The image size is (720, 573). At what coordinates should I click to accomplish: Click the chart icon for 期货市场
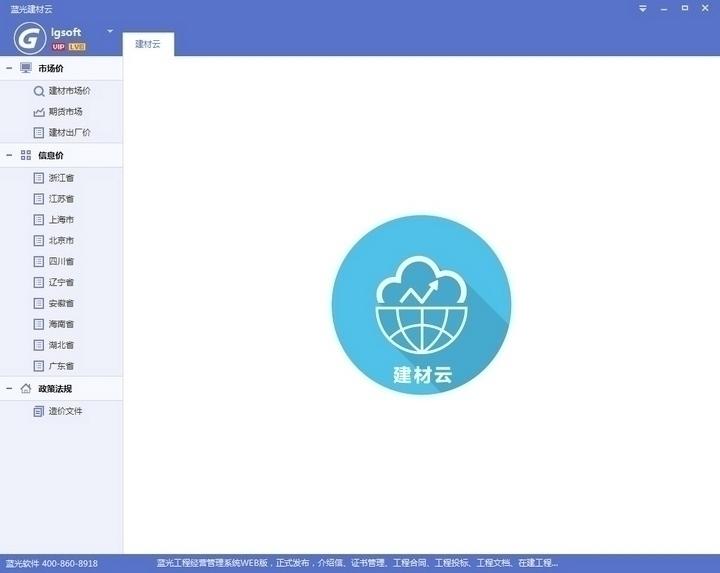tap(39, 112)
